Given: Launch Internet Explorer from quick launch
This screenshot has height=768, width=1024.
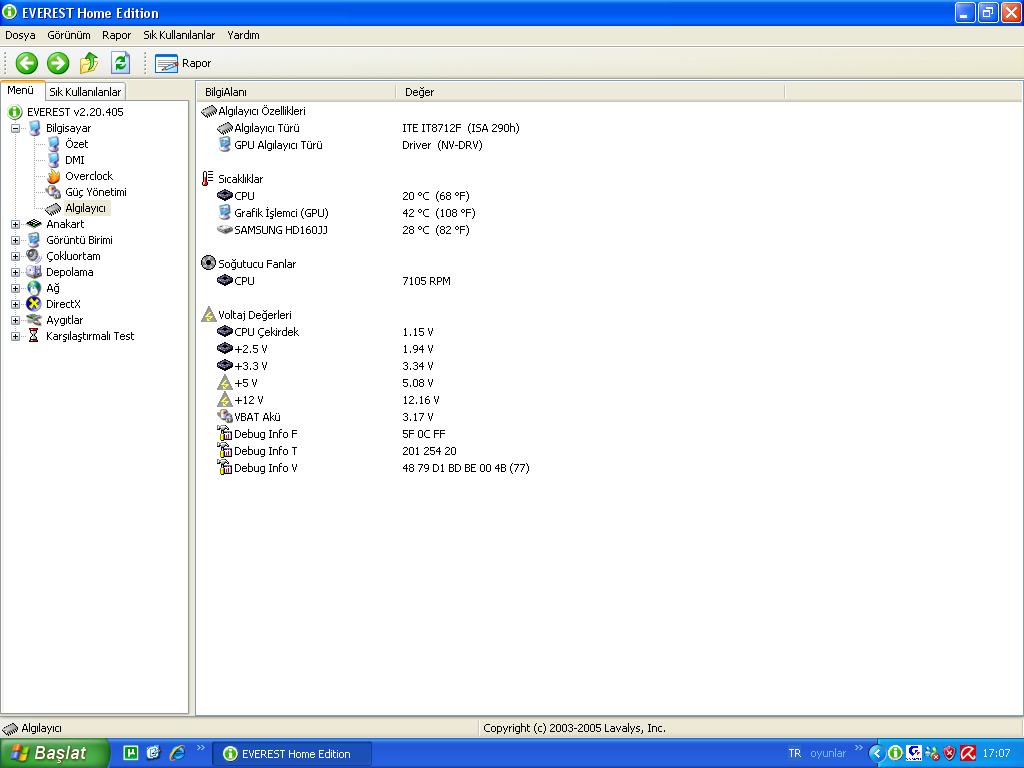Looking at the screenshot, I should point(177,754).
